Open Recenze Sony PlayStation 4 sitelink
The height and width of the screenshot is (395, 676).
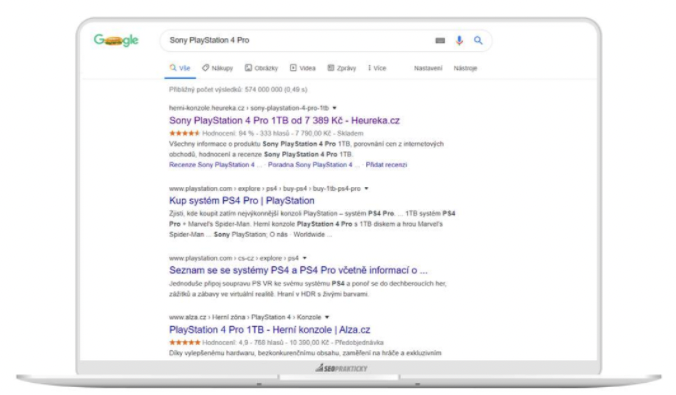click(215, 165)
